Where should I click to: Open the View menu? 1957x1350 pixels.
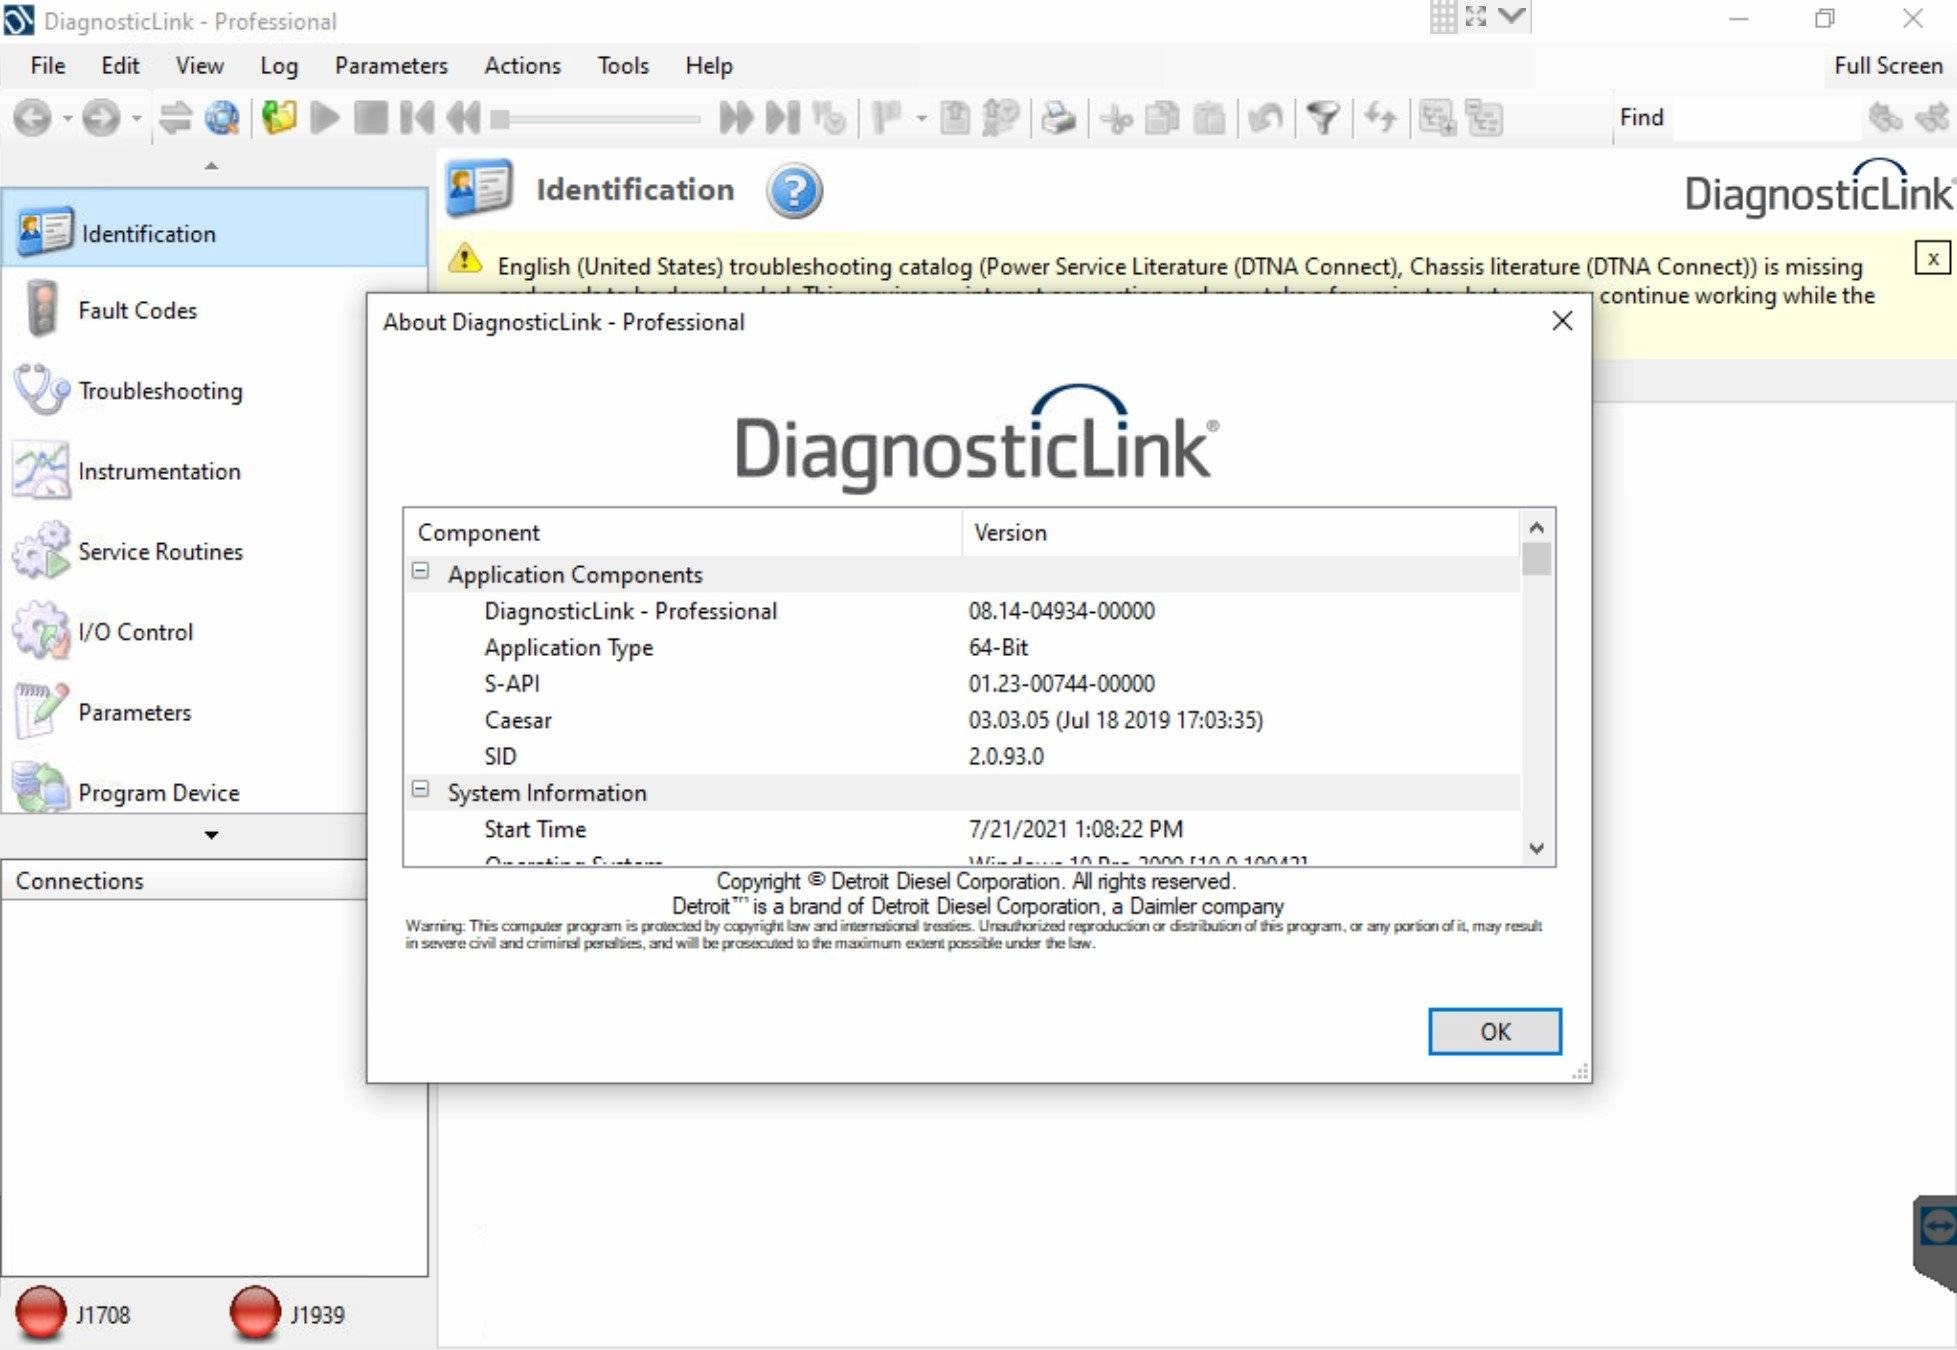pos(199,65)
